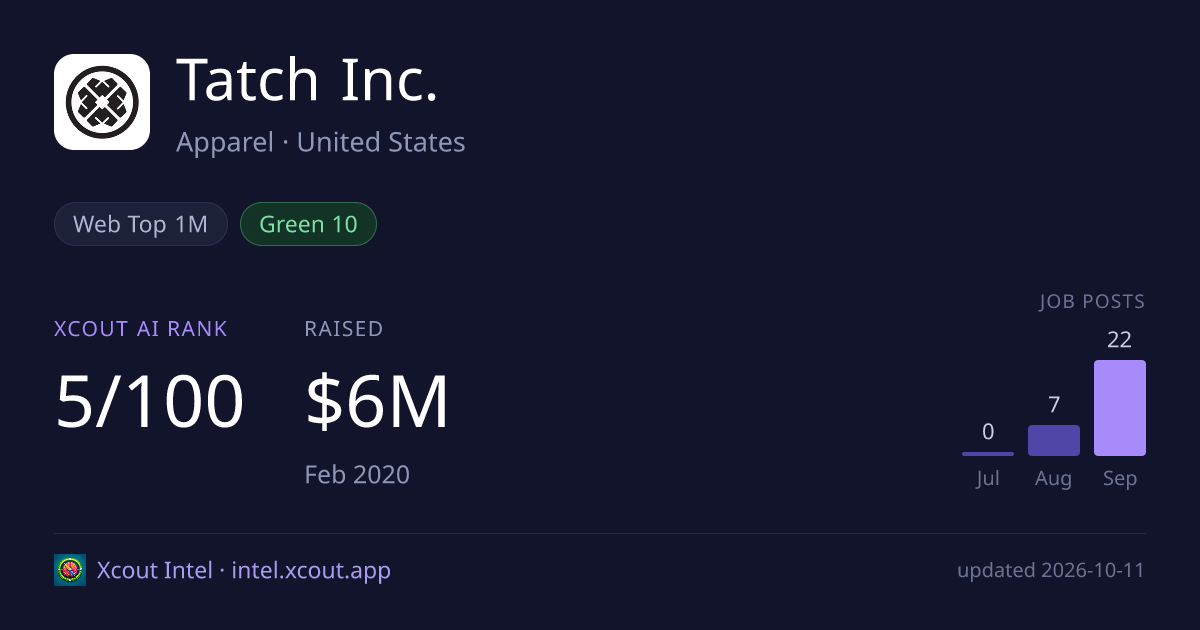Click the Apparel · United States subtitle
This screenshot has width=1200, height=630.
(x=321, y=142)
